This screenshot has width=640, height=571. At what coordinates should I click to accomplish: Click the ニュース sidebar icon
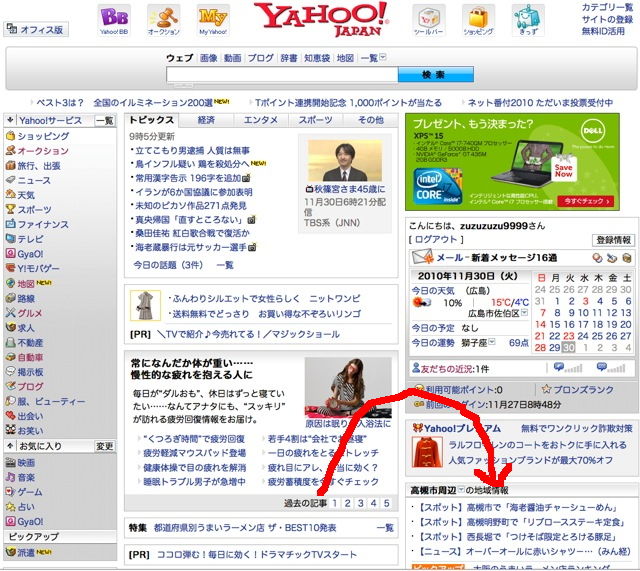click(x=10, y=180)
